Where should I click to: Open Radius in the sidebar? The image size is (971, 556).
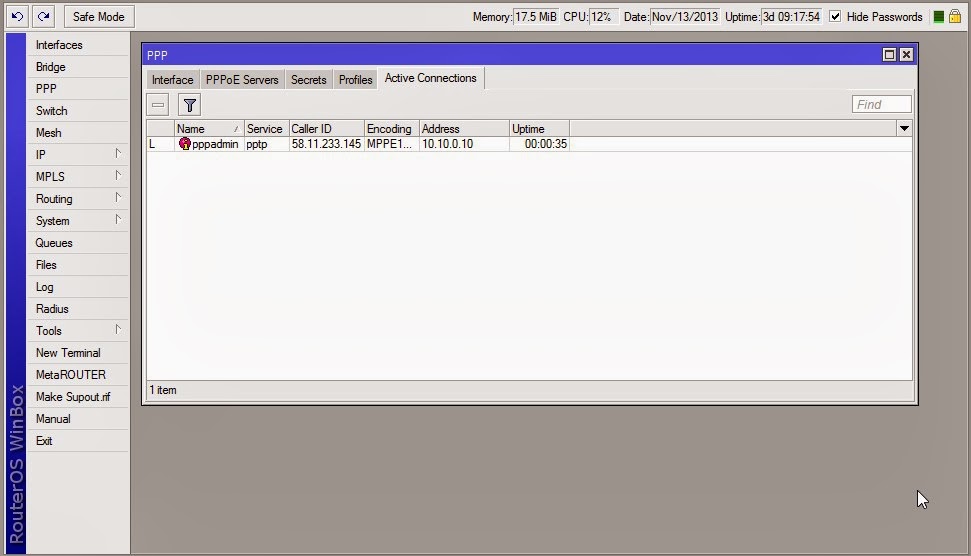point(78,309)
